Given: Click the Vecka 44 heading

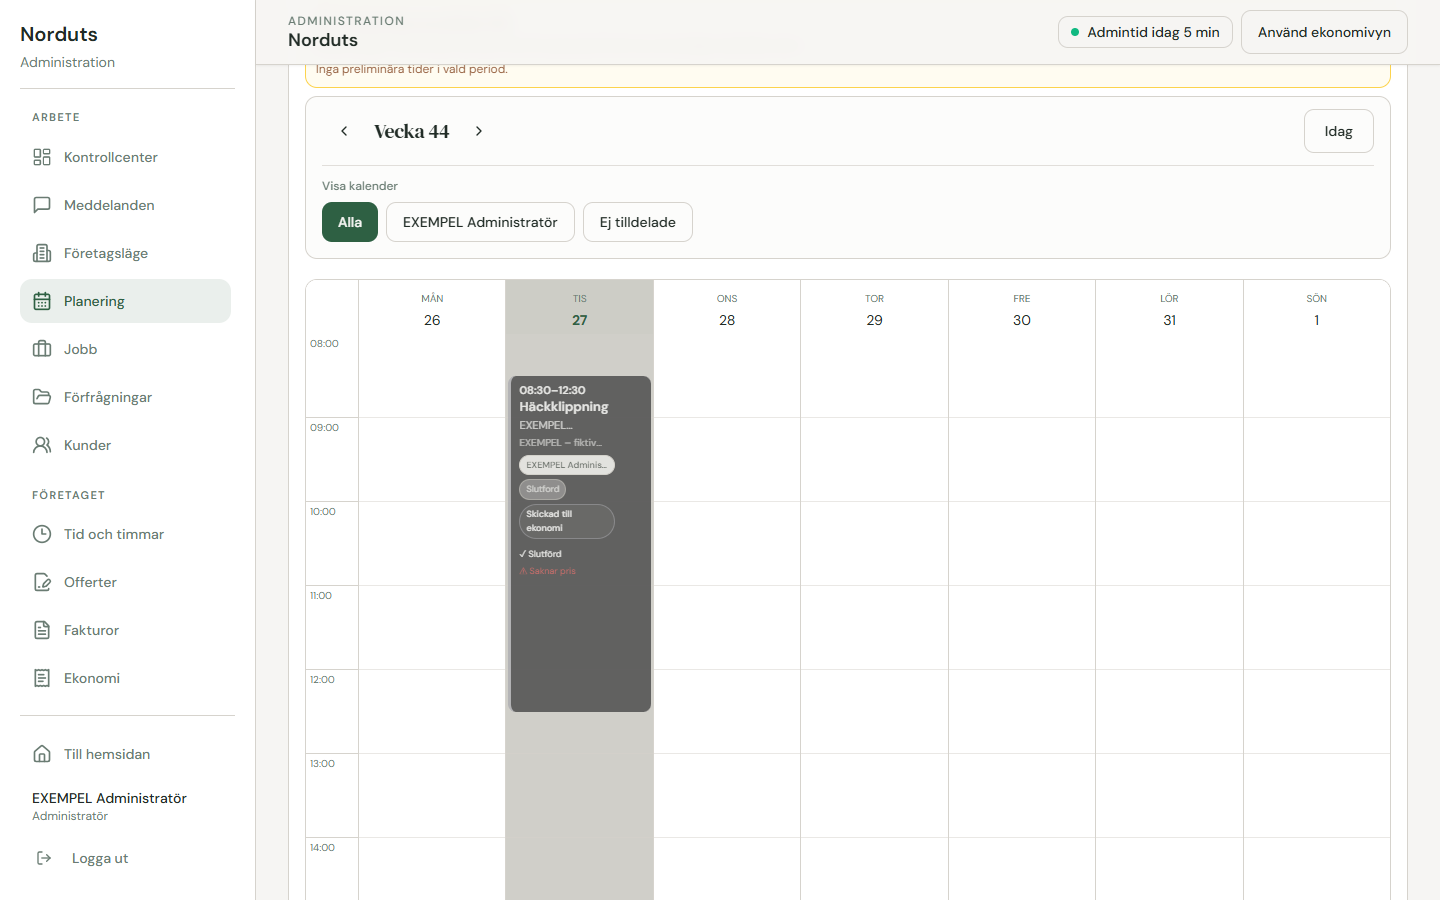Looking at the screenshot, I should click(x=412, y=131).
